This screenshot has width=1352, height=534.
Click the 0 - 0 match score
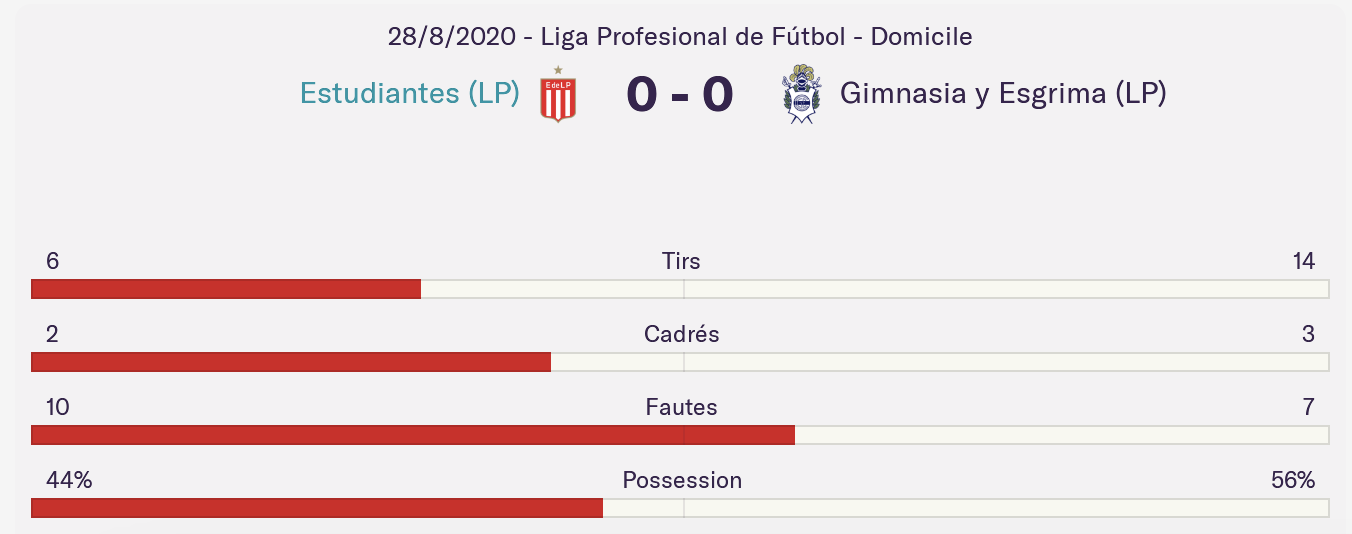[680, 95]
